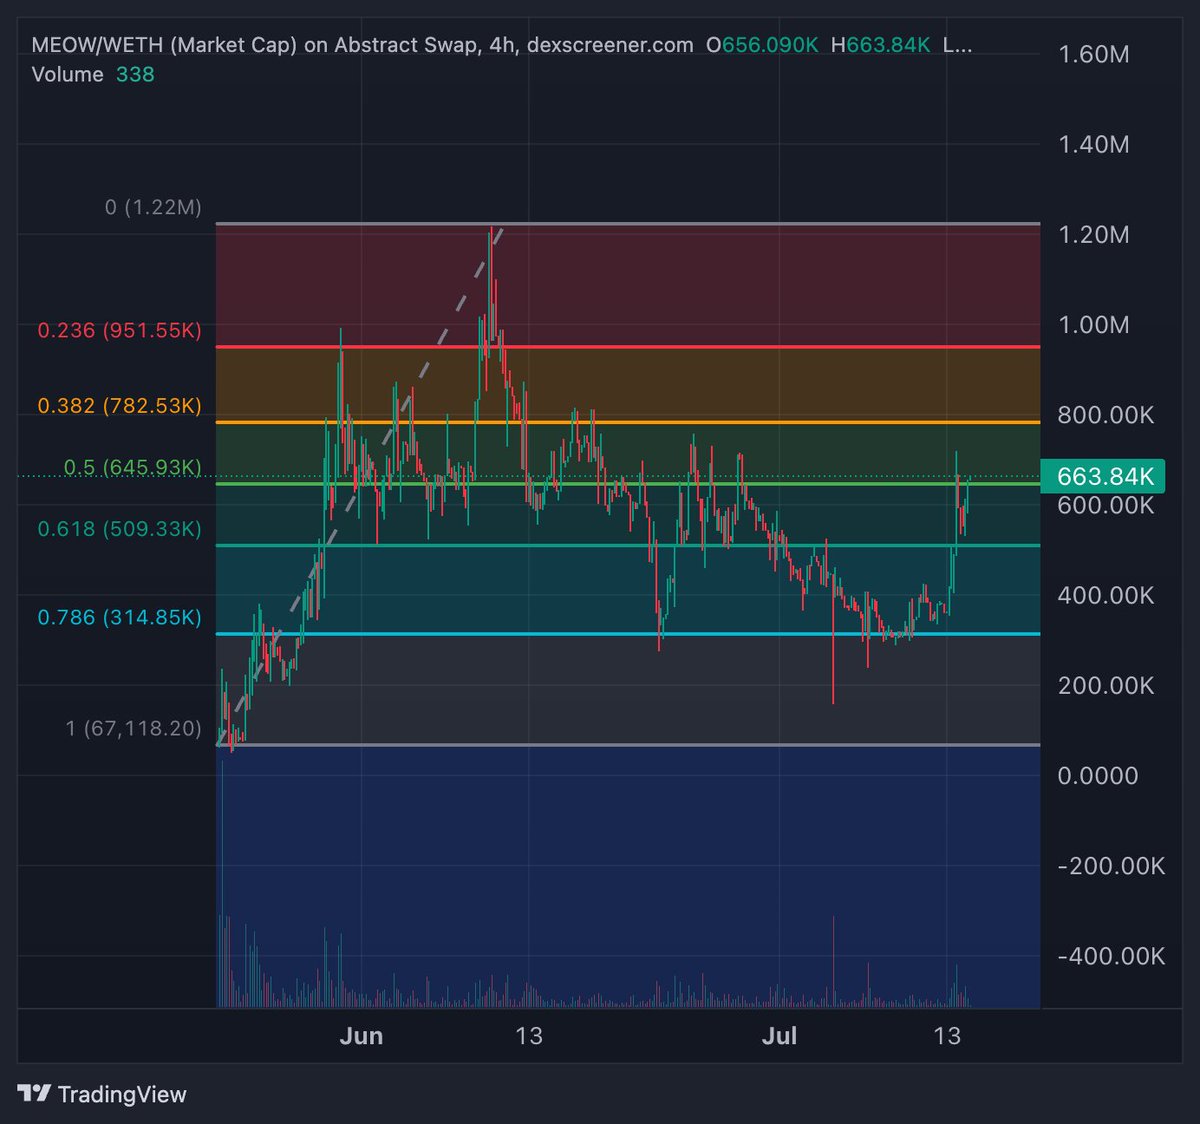Image resolution: width=1200 pixels, height=1124 pixels.
Task: Click the Jul date on time axis
Action: click(x=779, y=1036)
